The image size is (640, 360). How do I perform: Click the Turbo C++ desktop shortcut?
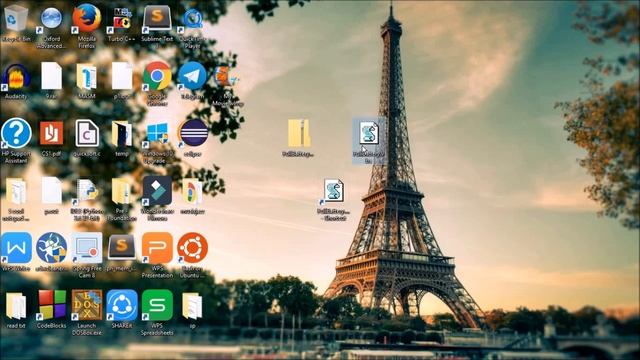click(x=122, y=20)
